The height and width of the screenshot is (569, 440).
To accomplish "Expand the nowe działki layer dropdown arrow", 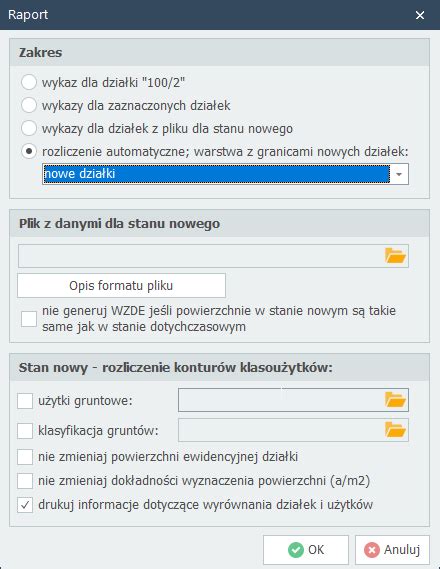I will pyautogui.click(x=399, y=174).
